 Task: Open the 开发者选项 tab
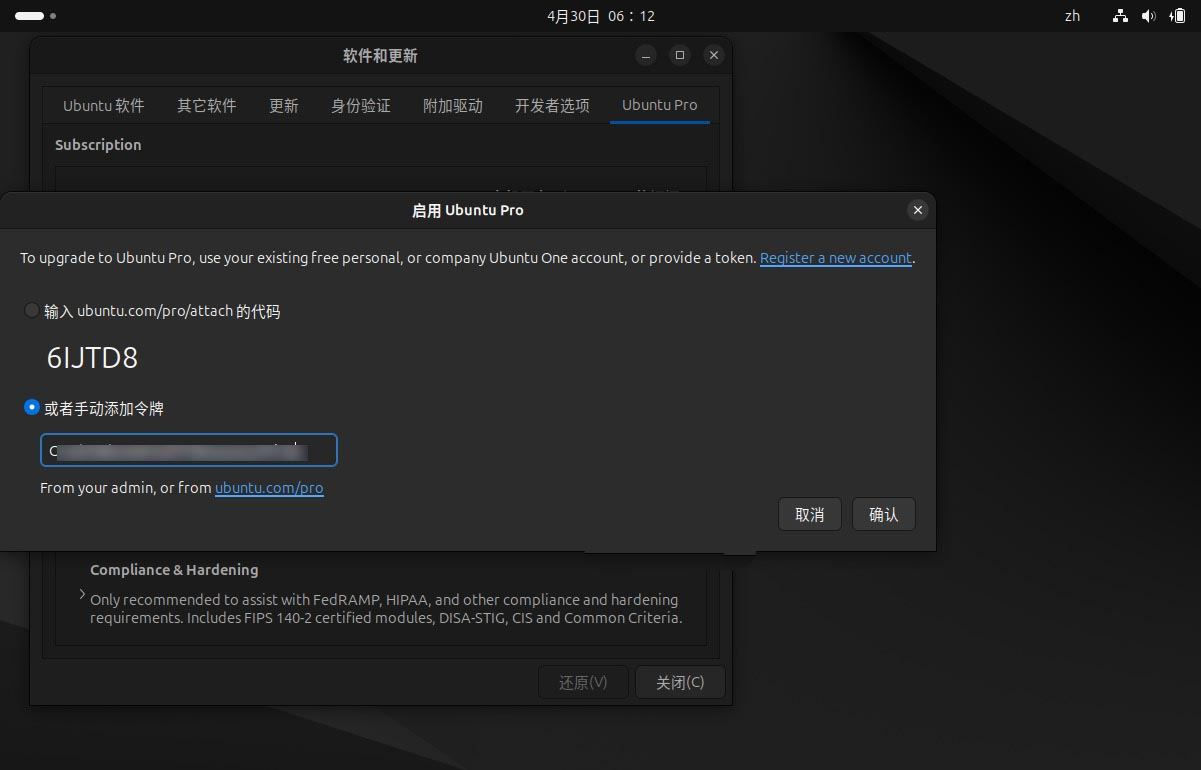coord(552,105)
